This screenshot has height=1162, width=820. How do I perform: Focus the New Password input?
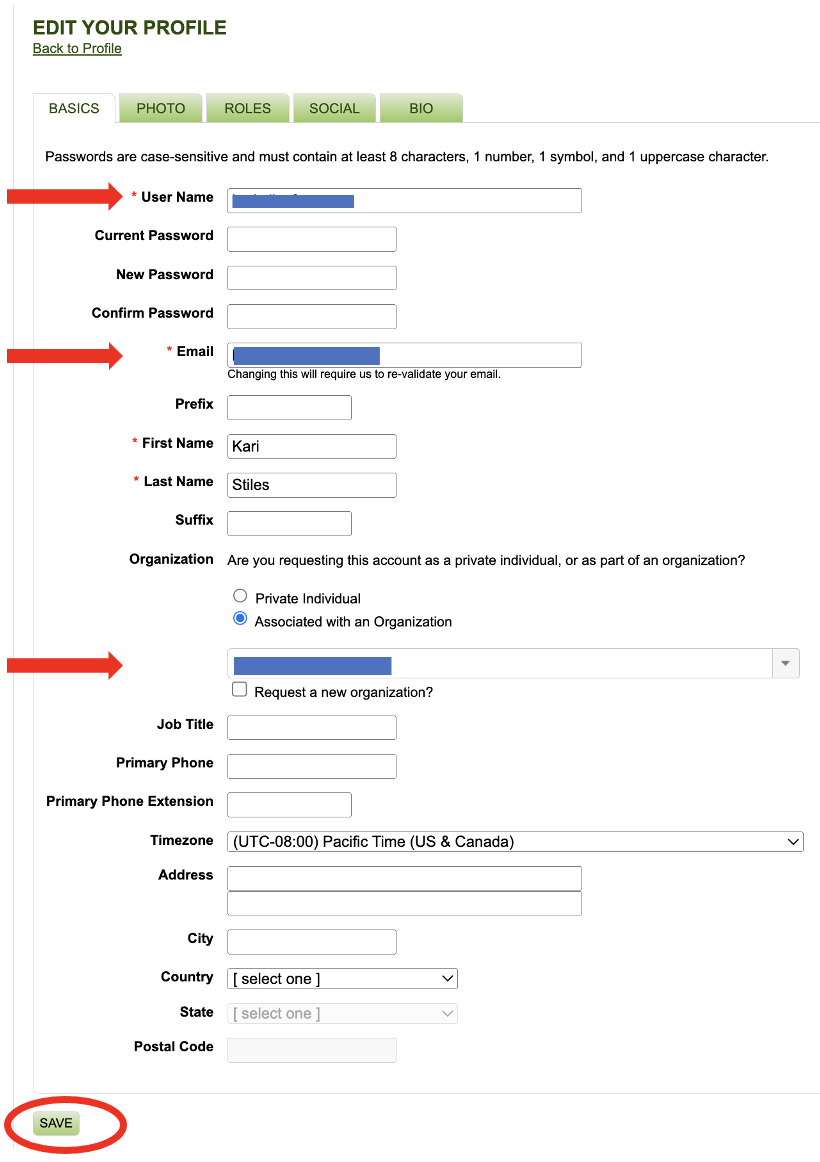(312, 277)
